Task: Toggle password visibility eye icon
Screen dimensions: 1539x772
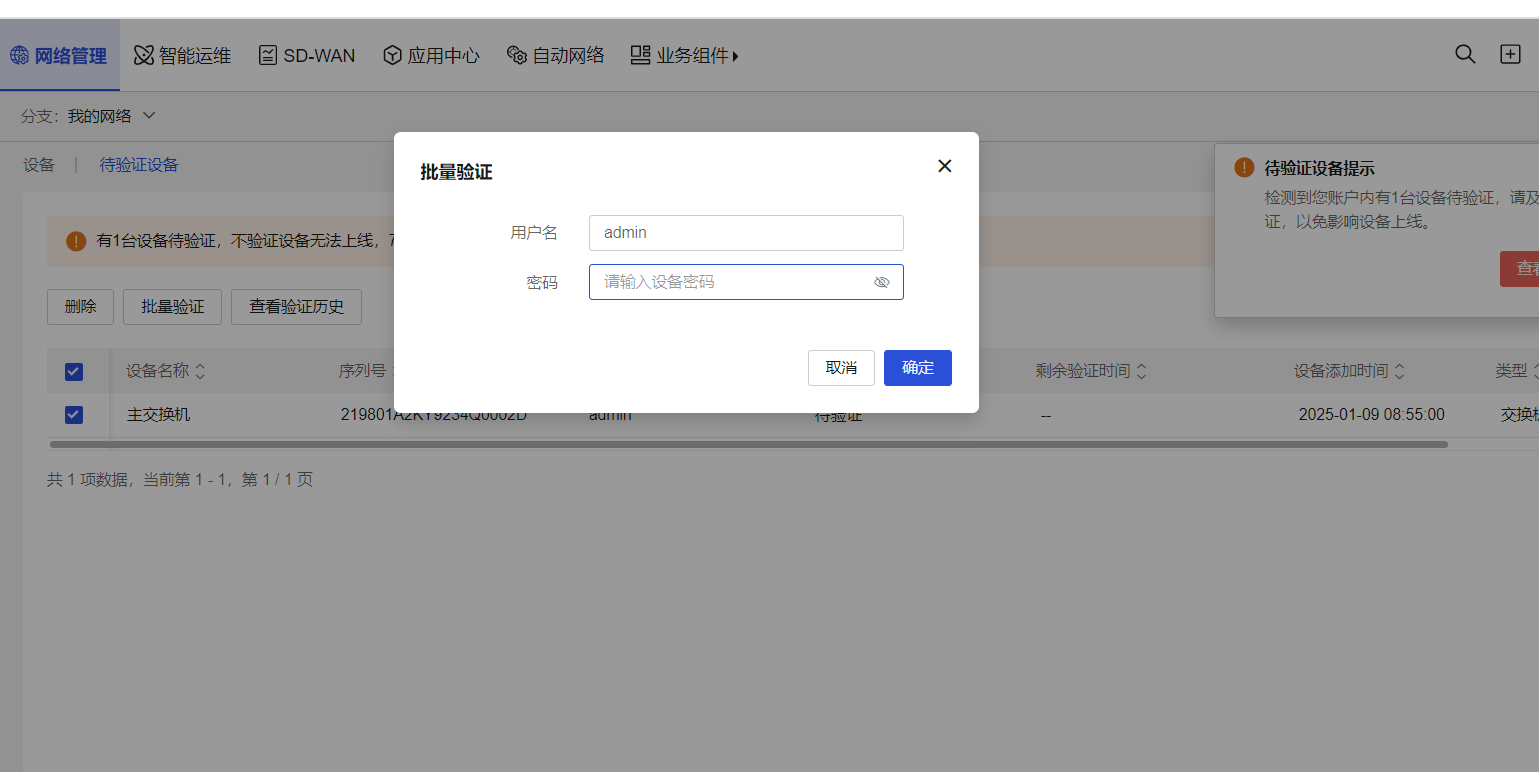Action: coord(881,283)
